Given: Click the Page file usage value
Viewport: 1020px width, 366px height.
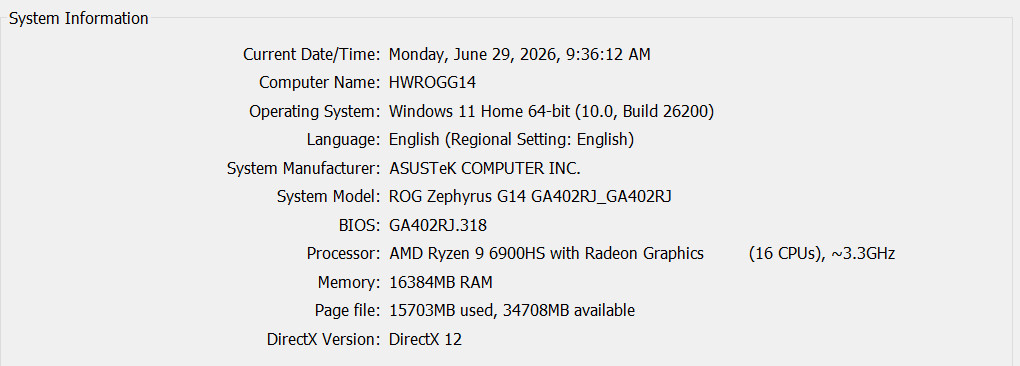Looking at the screenshot, I should click(512, 311).
